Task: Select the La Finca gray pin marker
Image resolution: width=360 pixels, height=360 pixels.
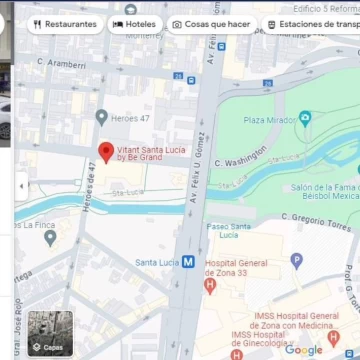Action: coord(50,239)
